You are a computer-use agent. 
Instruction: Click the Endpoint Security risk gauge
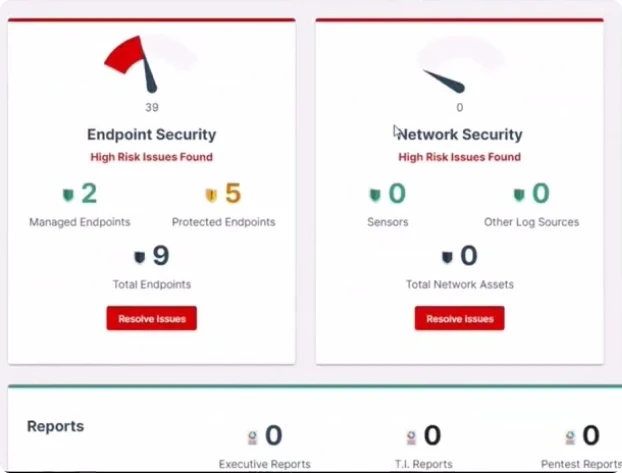click(x=151, y=65)
